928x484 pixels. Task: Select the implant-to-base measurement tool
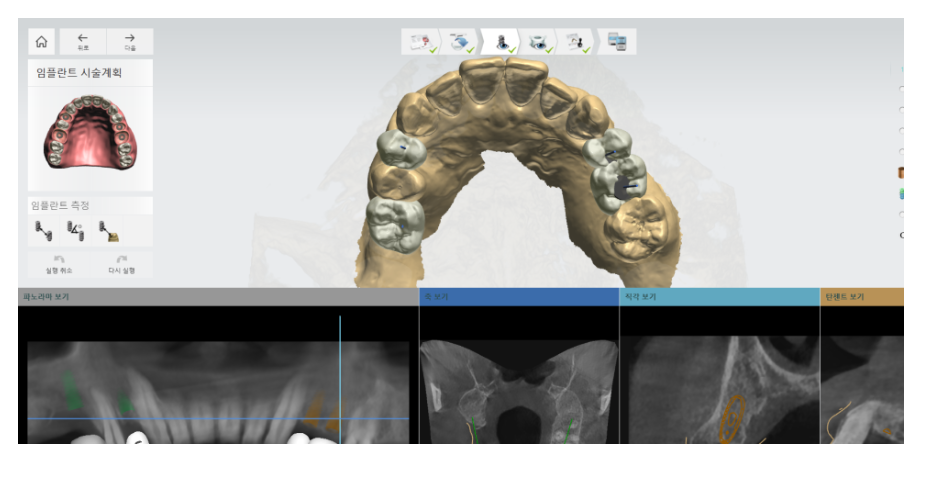pos(108,232)
